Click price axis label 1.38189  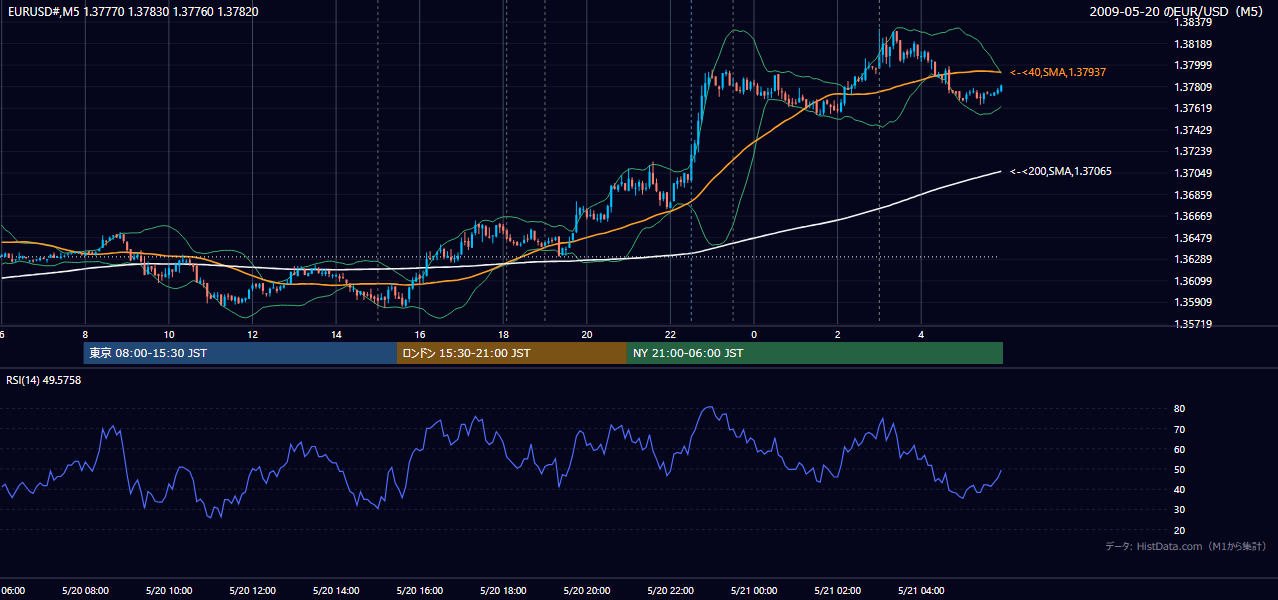(1193, 44)
